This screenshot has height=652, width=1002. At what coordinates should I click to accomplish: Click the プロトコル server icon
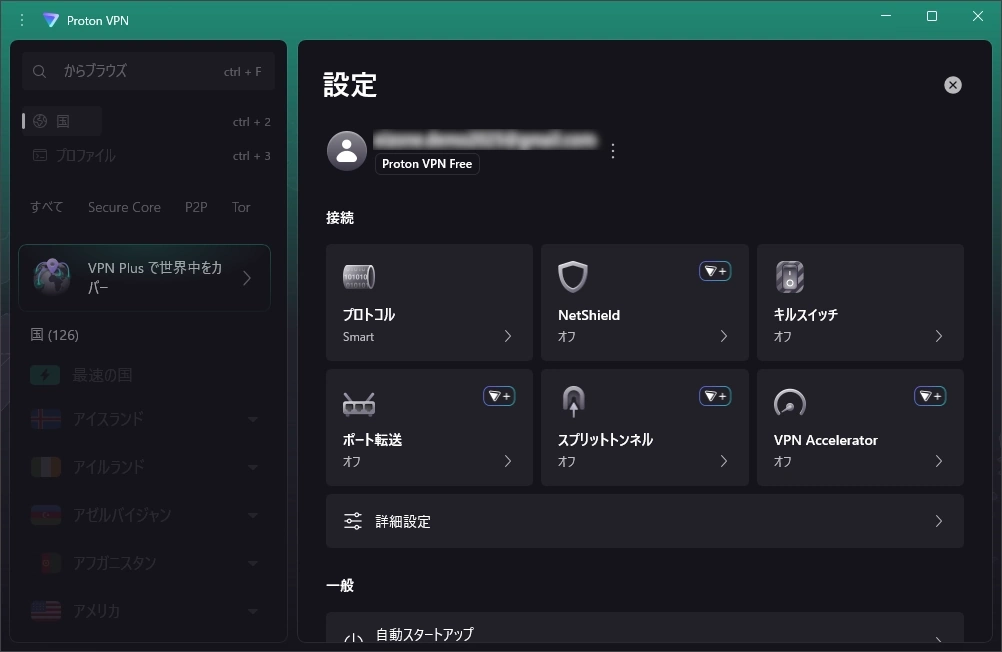click(x=359, y=277)
